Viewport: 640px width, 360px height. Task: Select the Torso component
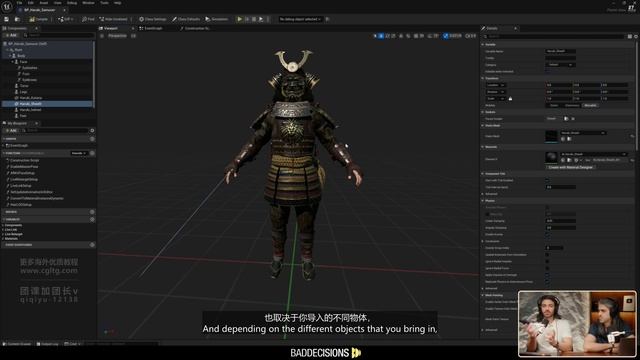(24, 86)
